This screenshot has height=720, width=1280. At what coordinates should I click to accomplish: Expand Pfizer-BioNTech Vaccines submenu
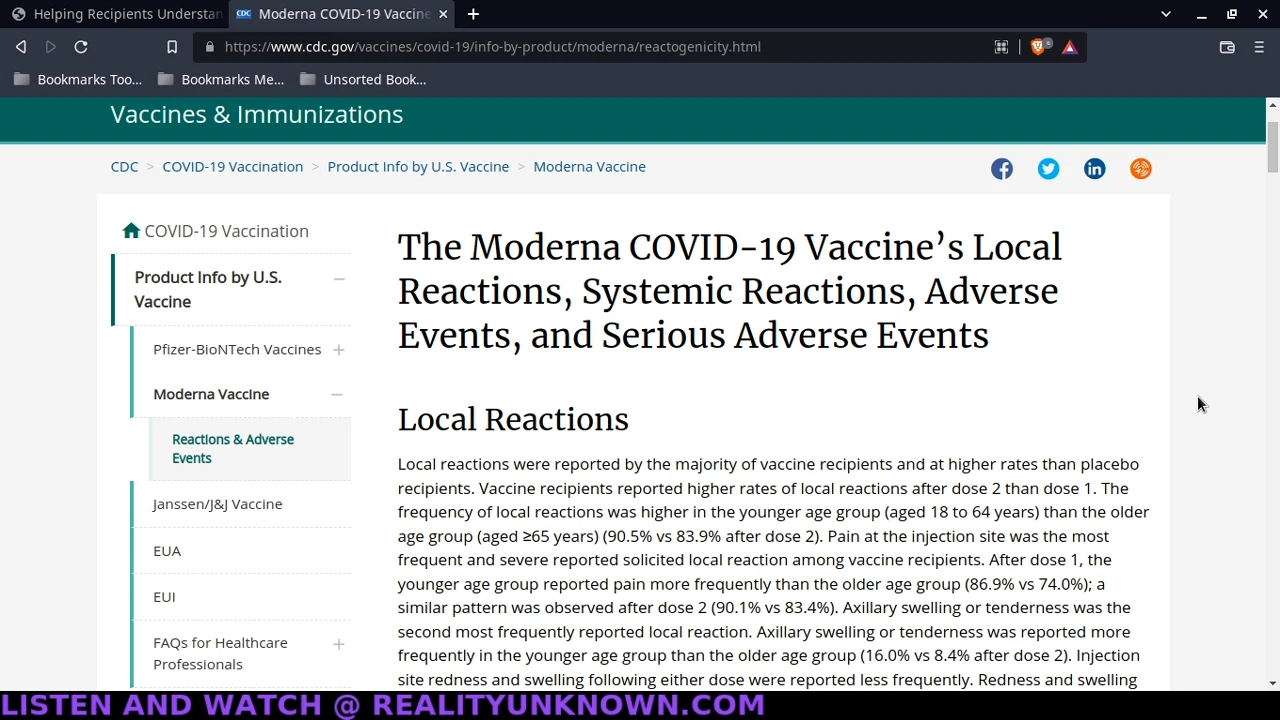[x=339, y=350]
